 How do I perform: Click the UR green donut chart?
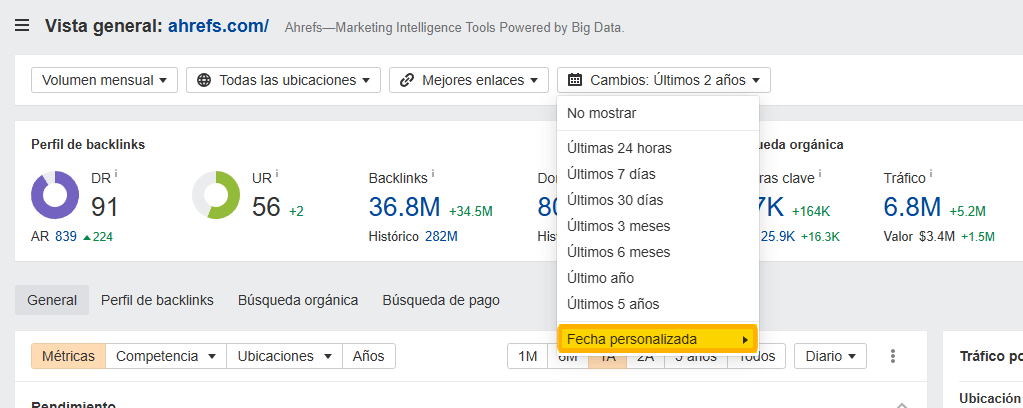tap(216, 195)
